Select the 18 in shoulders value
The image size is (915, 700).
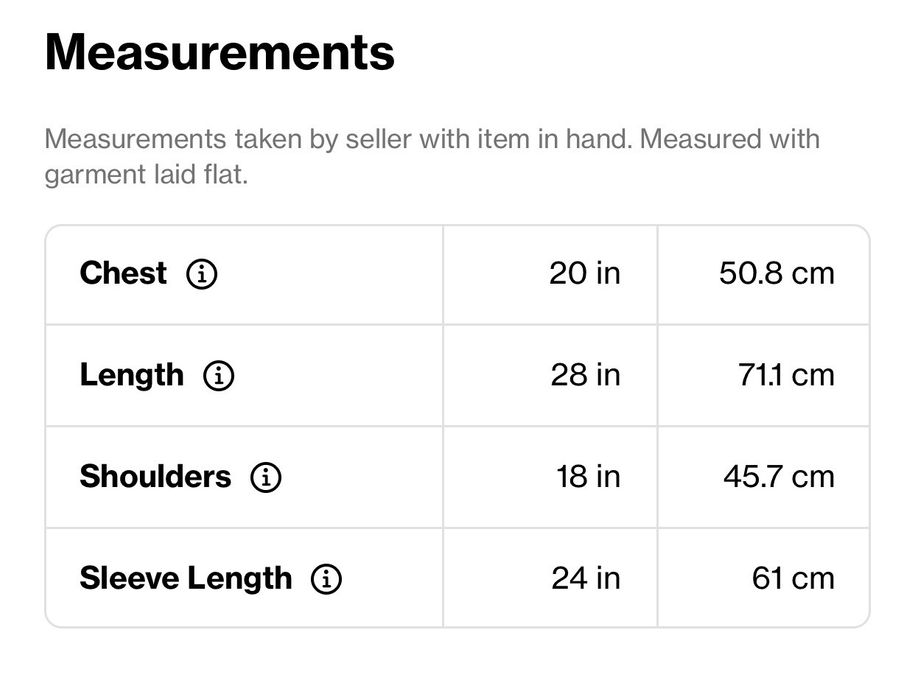588,477
